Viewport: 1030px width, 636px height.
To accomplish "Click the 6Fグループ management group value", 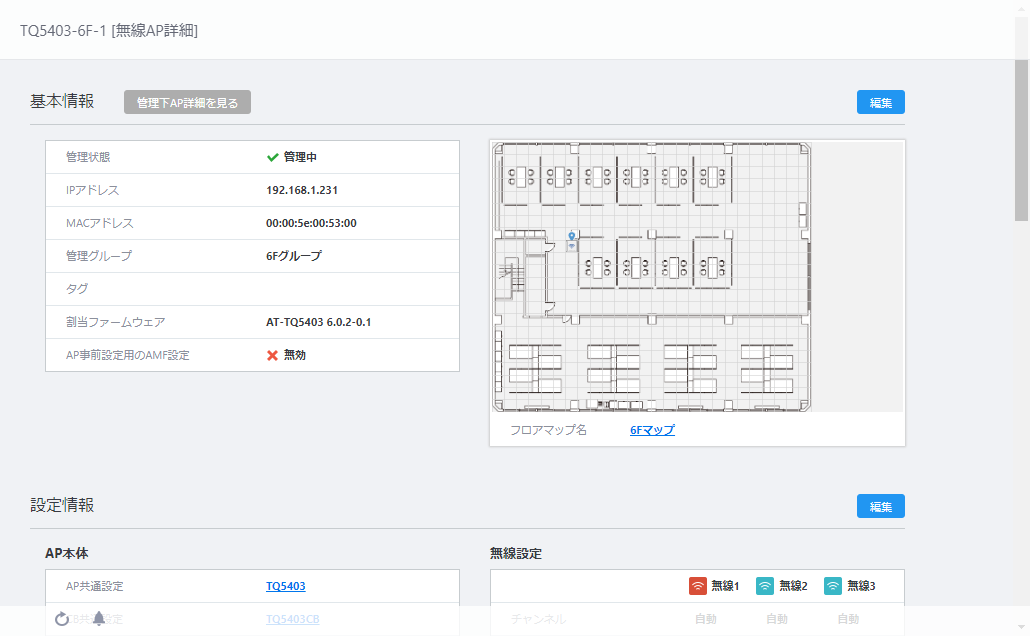I will point(294,256).
